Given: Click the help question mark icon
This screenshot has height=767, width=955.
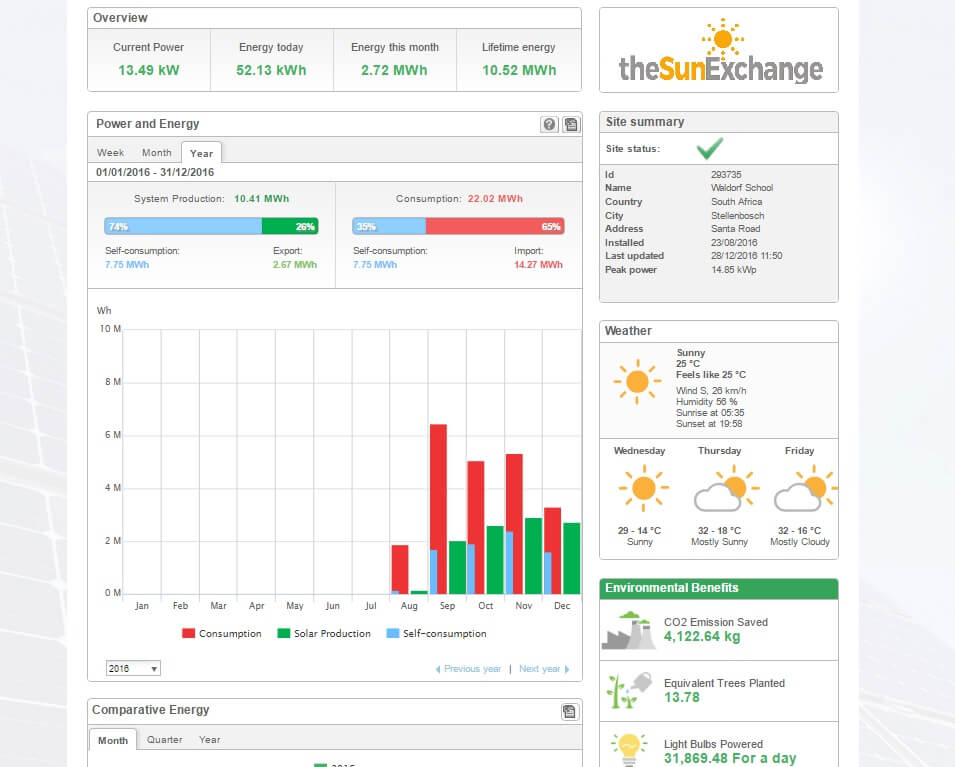Looking at the screenshot, I should click(549, 125).
